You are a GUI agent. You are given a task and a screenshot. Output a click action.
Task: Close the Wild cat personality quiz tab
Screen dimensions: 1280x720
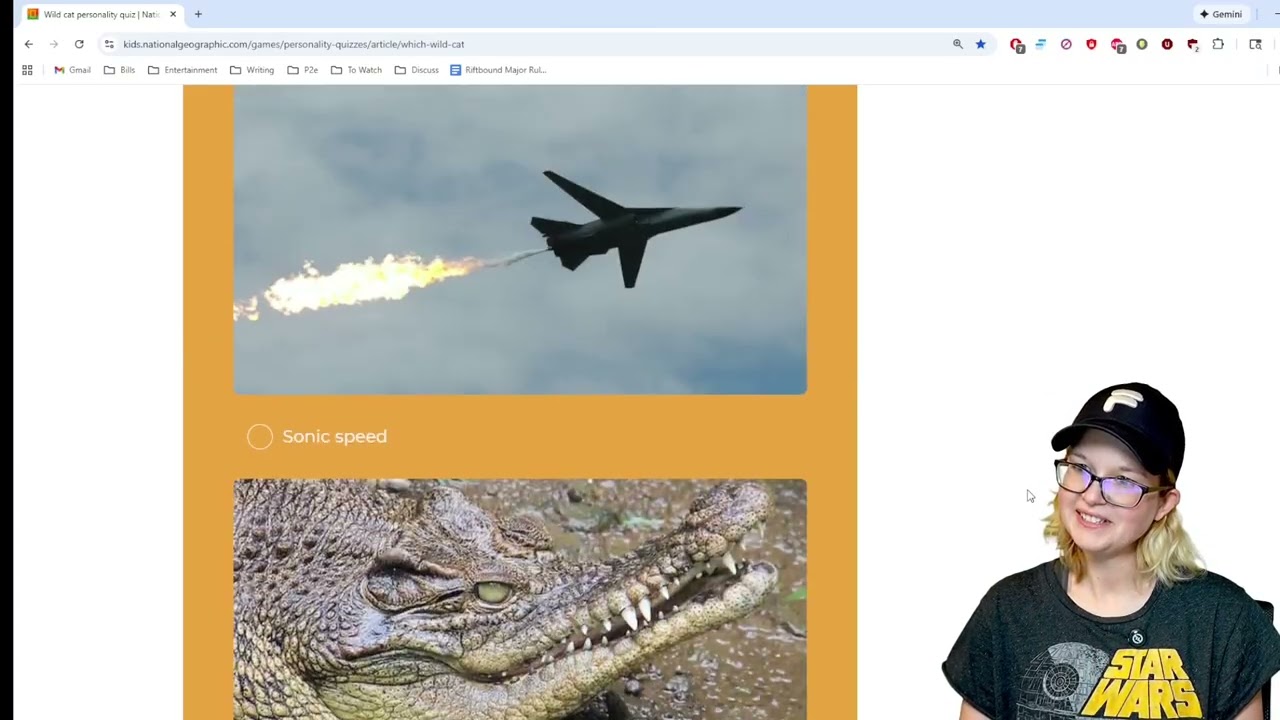point(173,14)
